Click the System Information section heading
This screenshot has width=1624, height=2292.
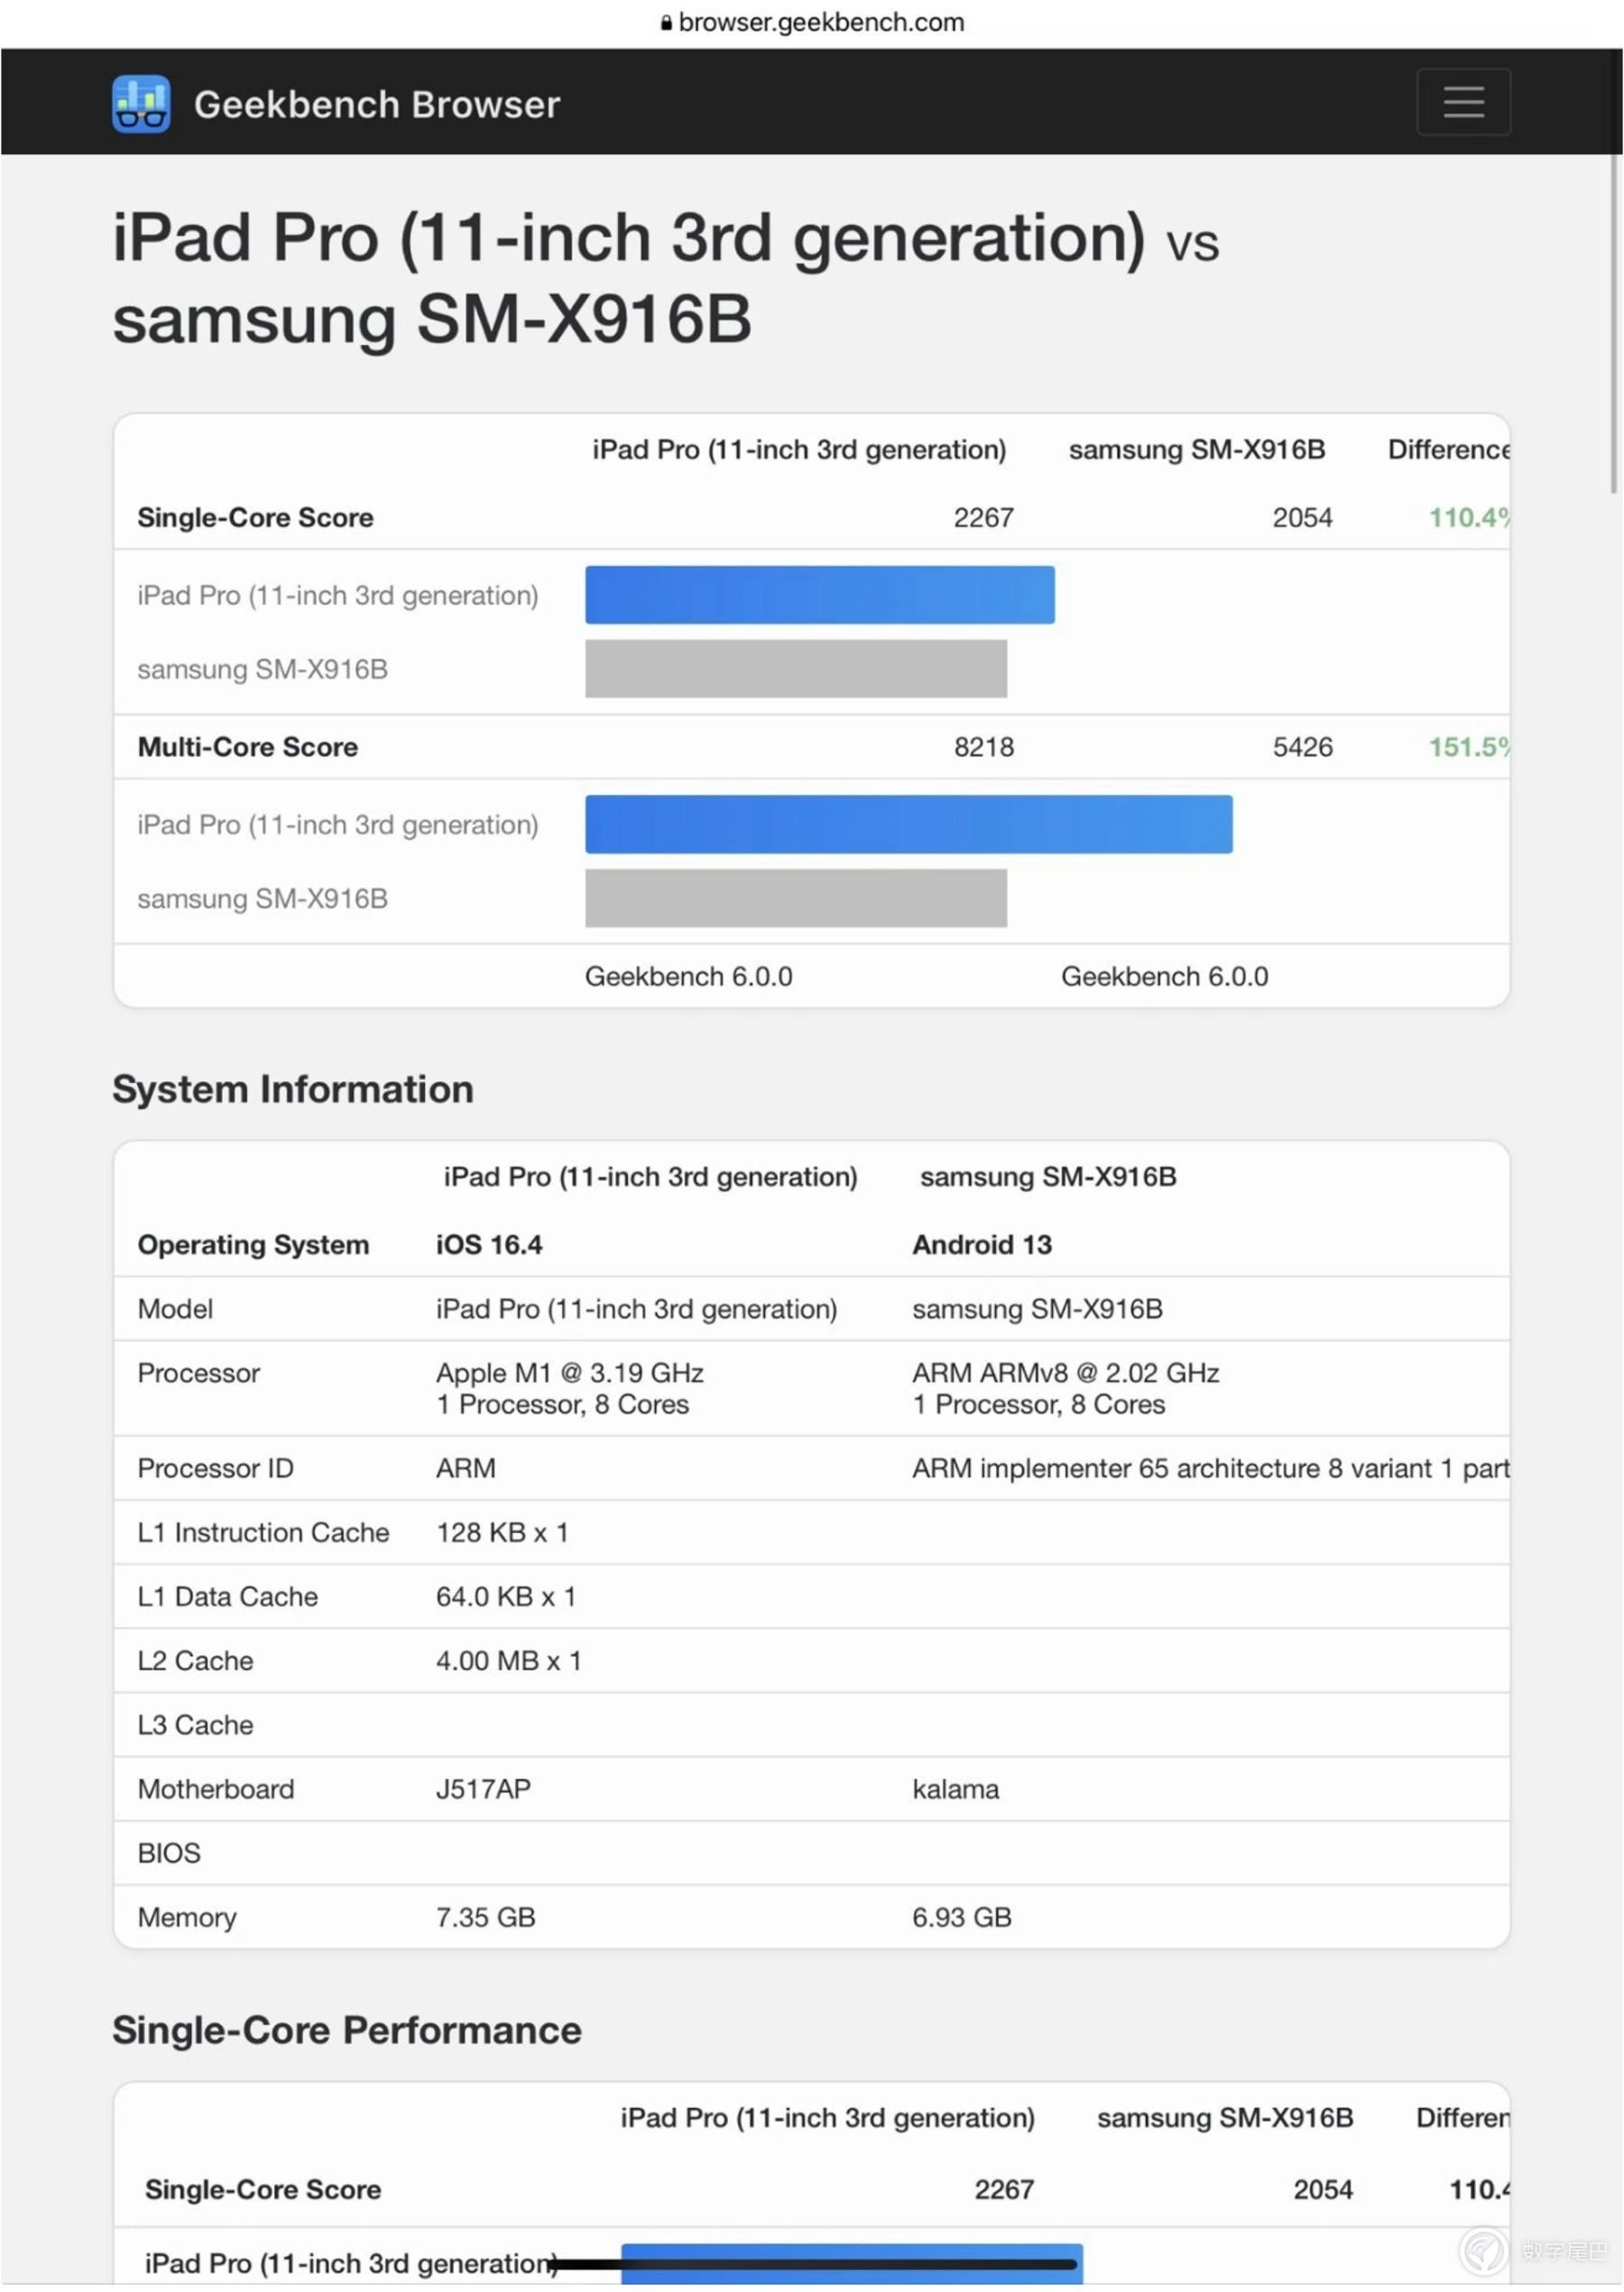click(294, 1089)
